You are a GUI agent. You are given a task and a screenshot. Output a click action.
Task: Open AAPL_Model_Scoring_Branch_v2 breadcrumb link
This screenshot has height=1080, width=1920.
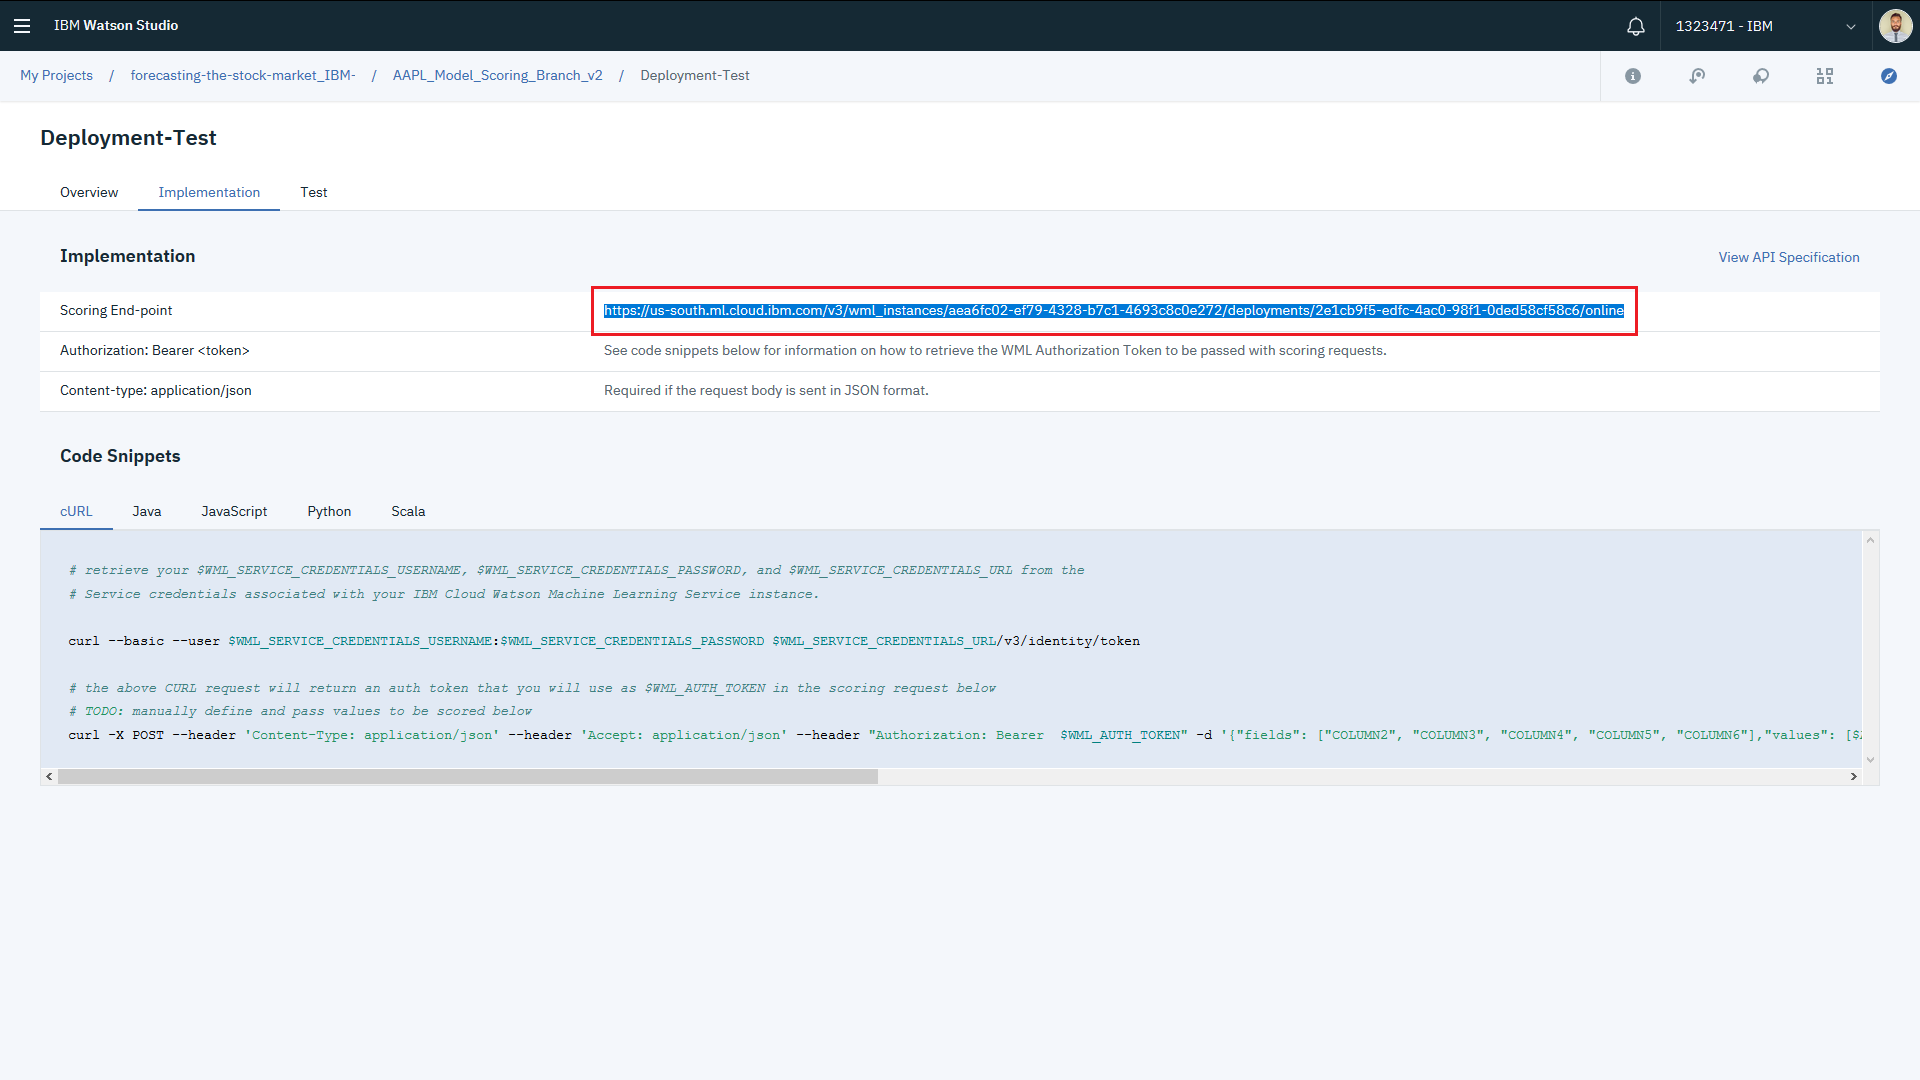(x=497, y=76)
